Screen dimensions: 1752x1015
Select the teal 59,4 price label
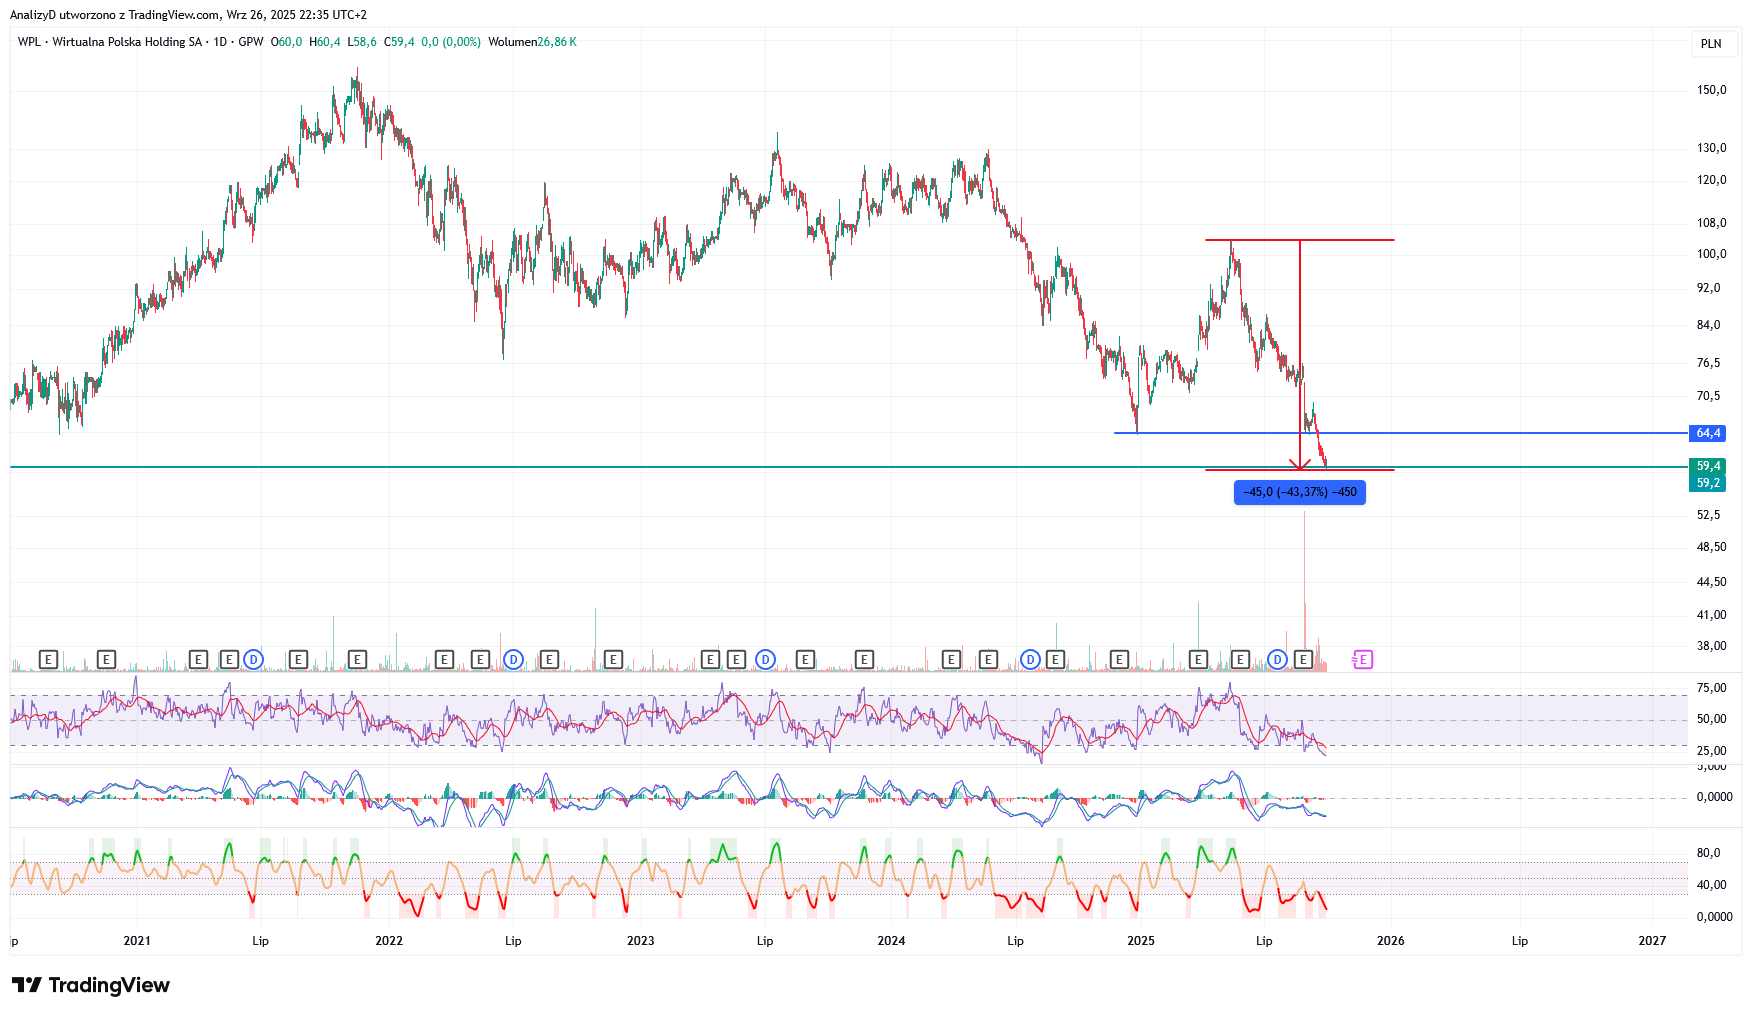pyautogui.click(x=1708, y=466)
